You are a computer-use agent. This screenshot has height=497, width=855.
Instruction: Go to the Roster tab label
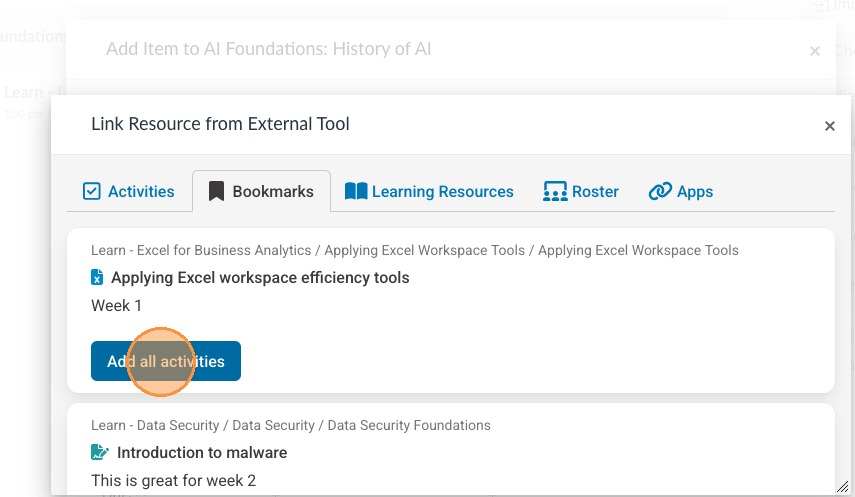595,191
